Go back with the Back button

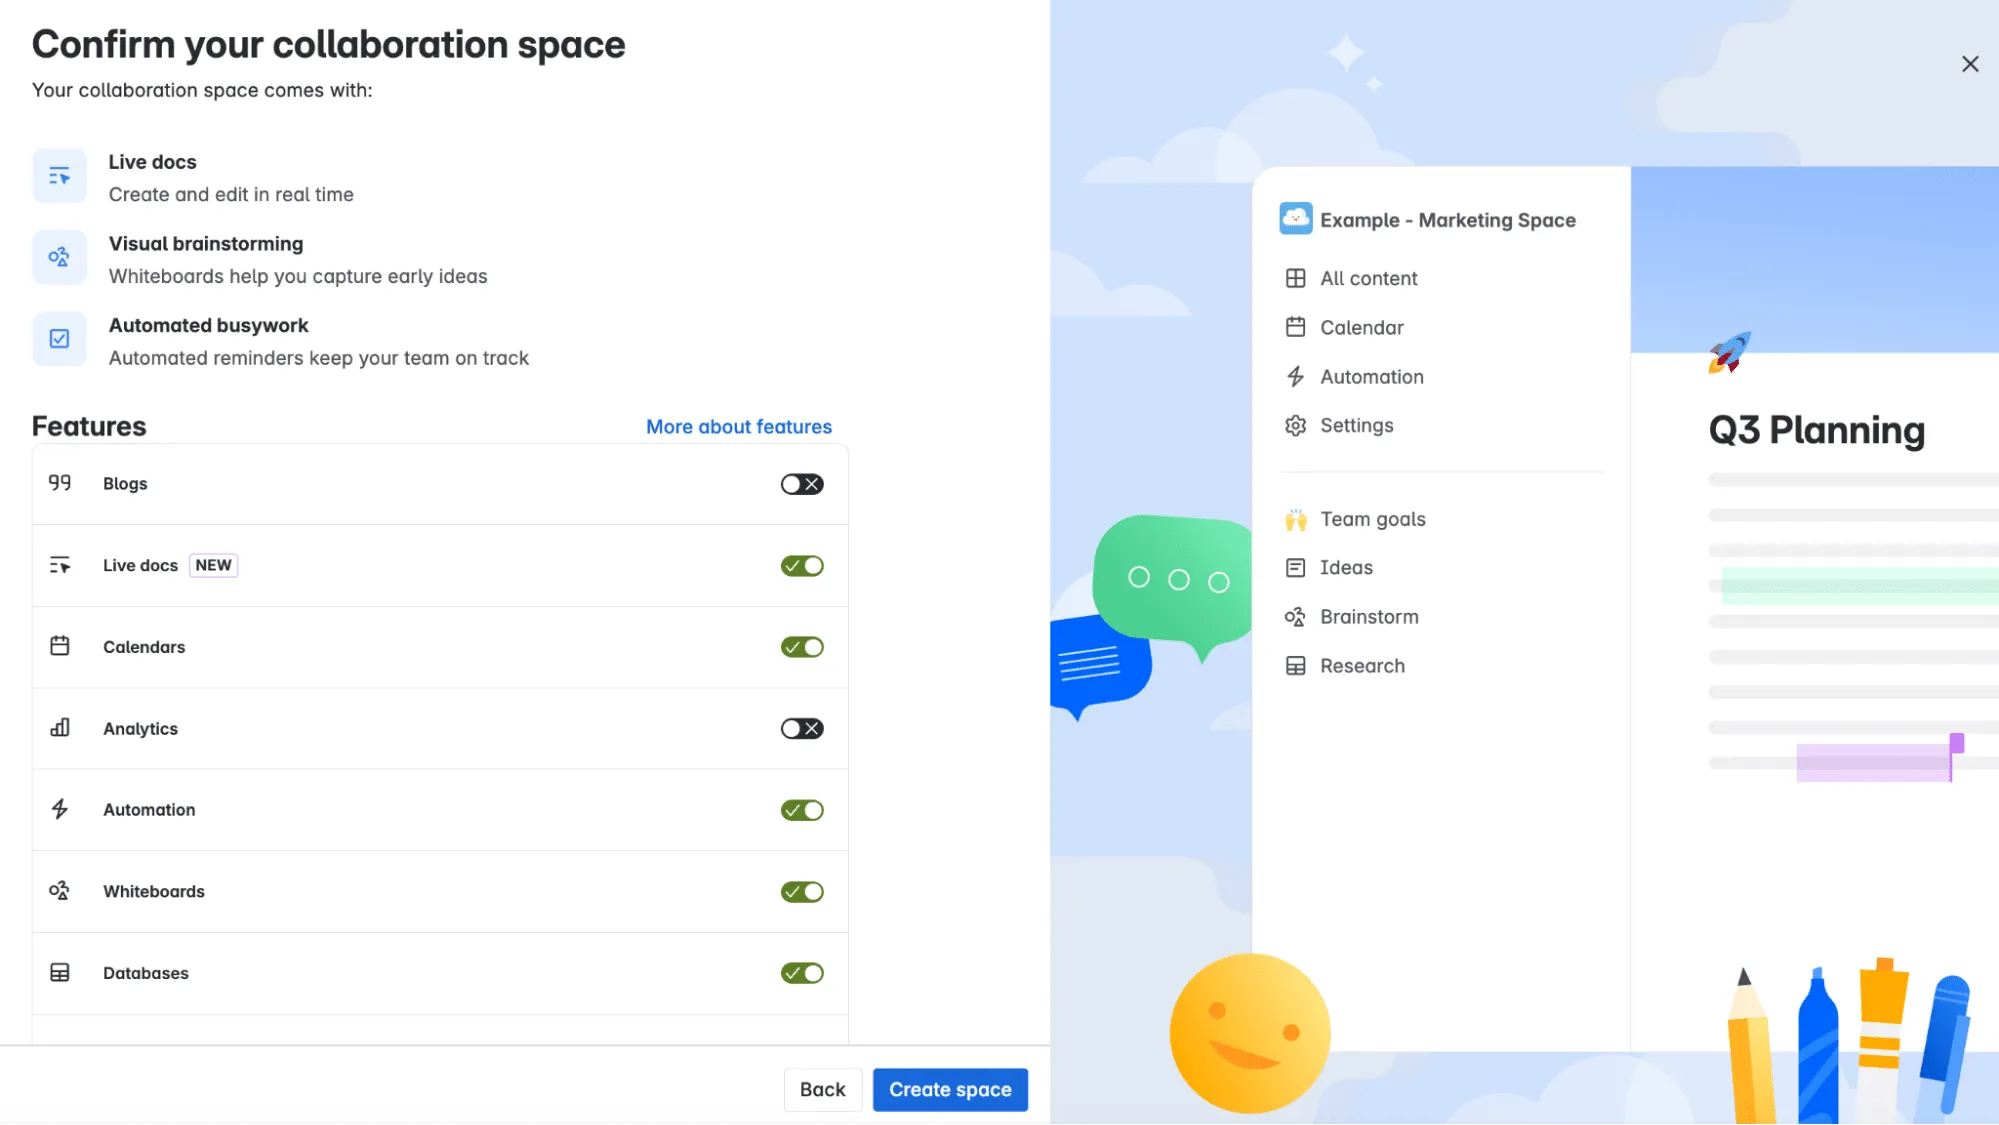[822, 1089]
